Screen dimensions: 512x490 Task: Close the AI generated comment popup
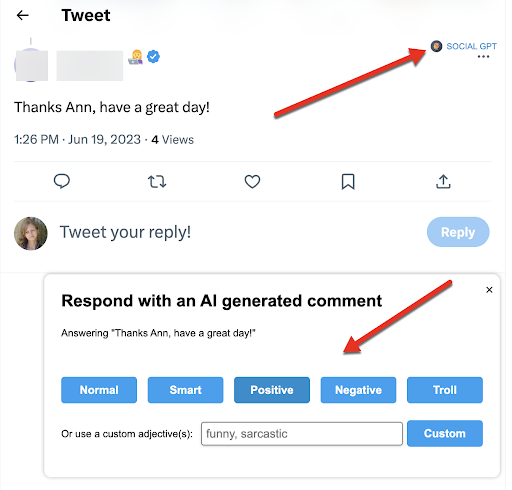[489, 290]
